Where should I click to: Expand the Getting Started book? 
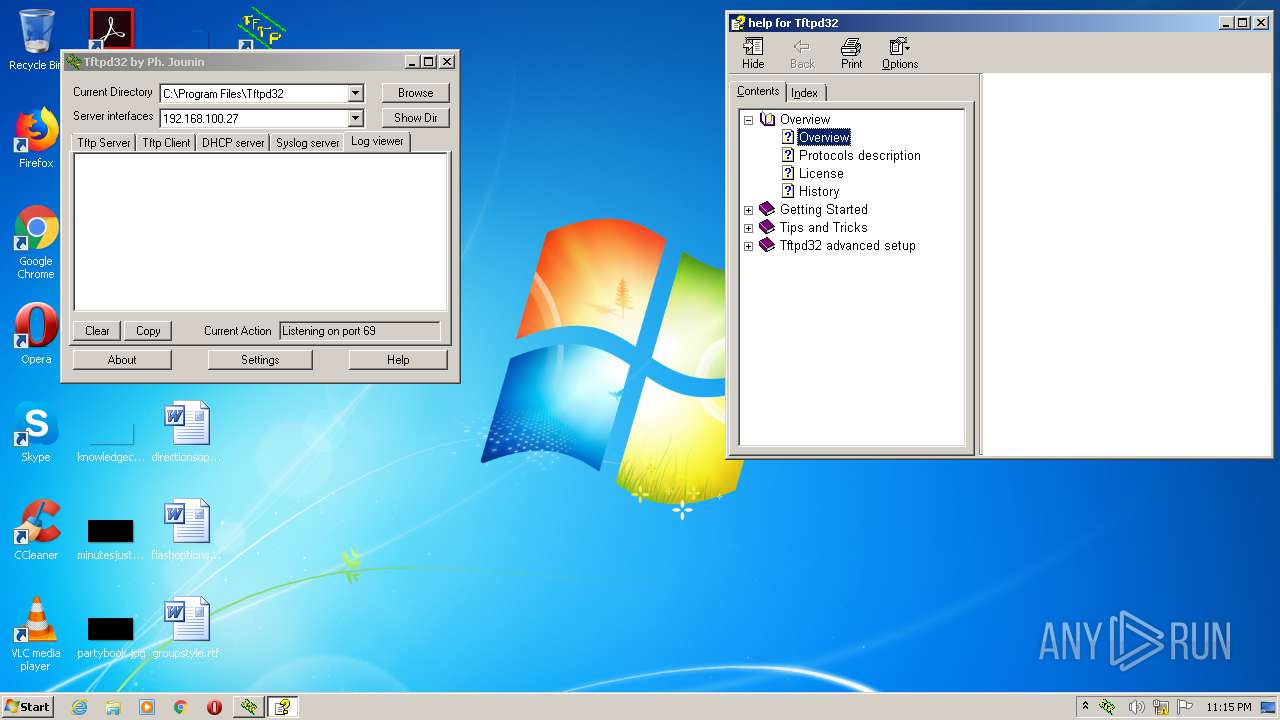pyautogui.click(x=748, y=209)
